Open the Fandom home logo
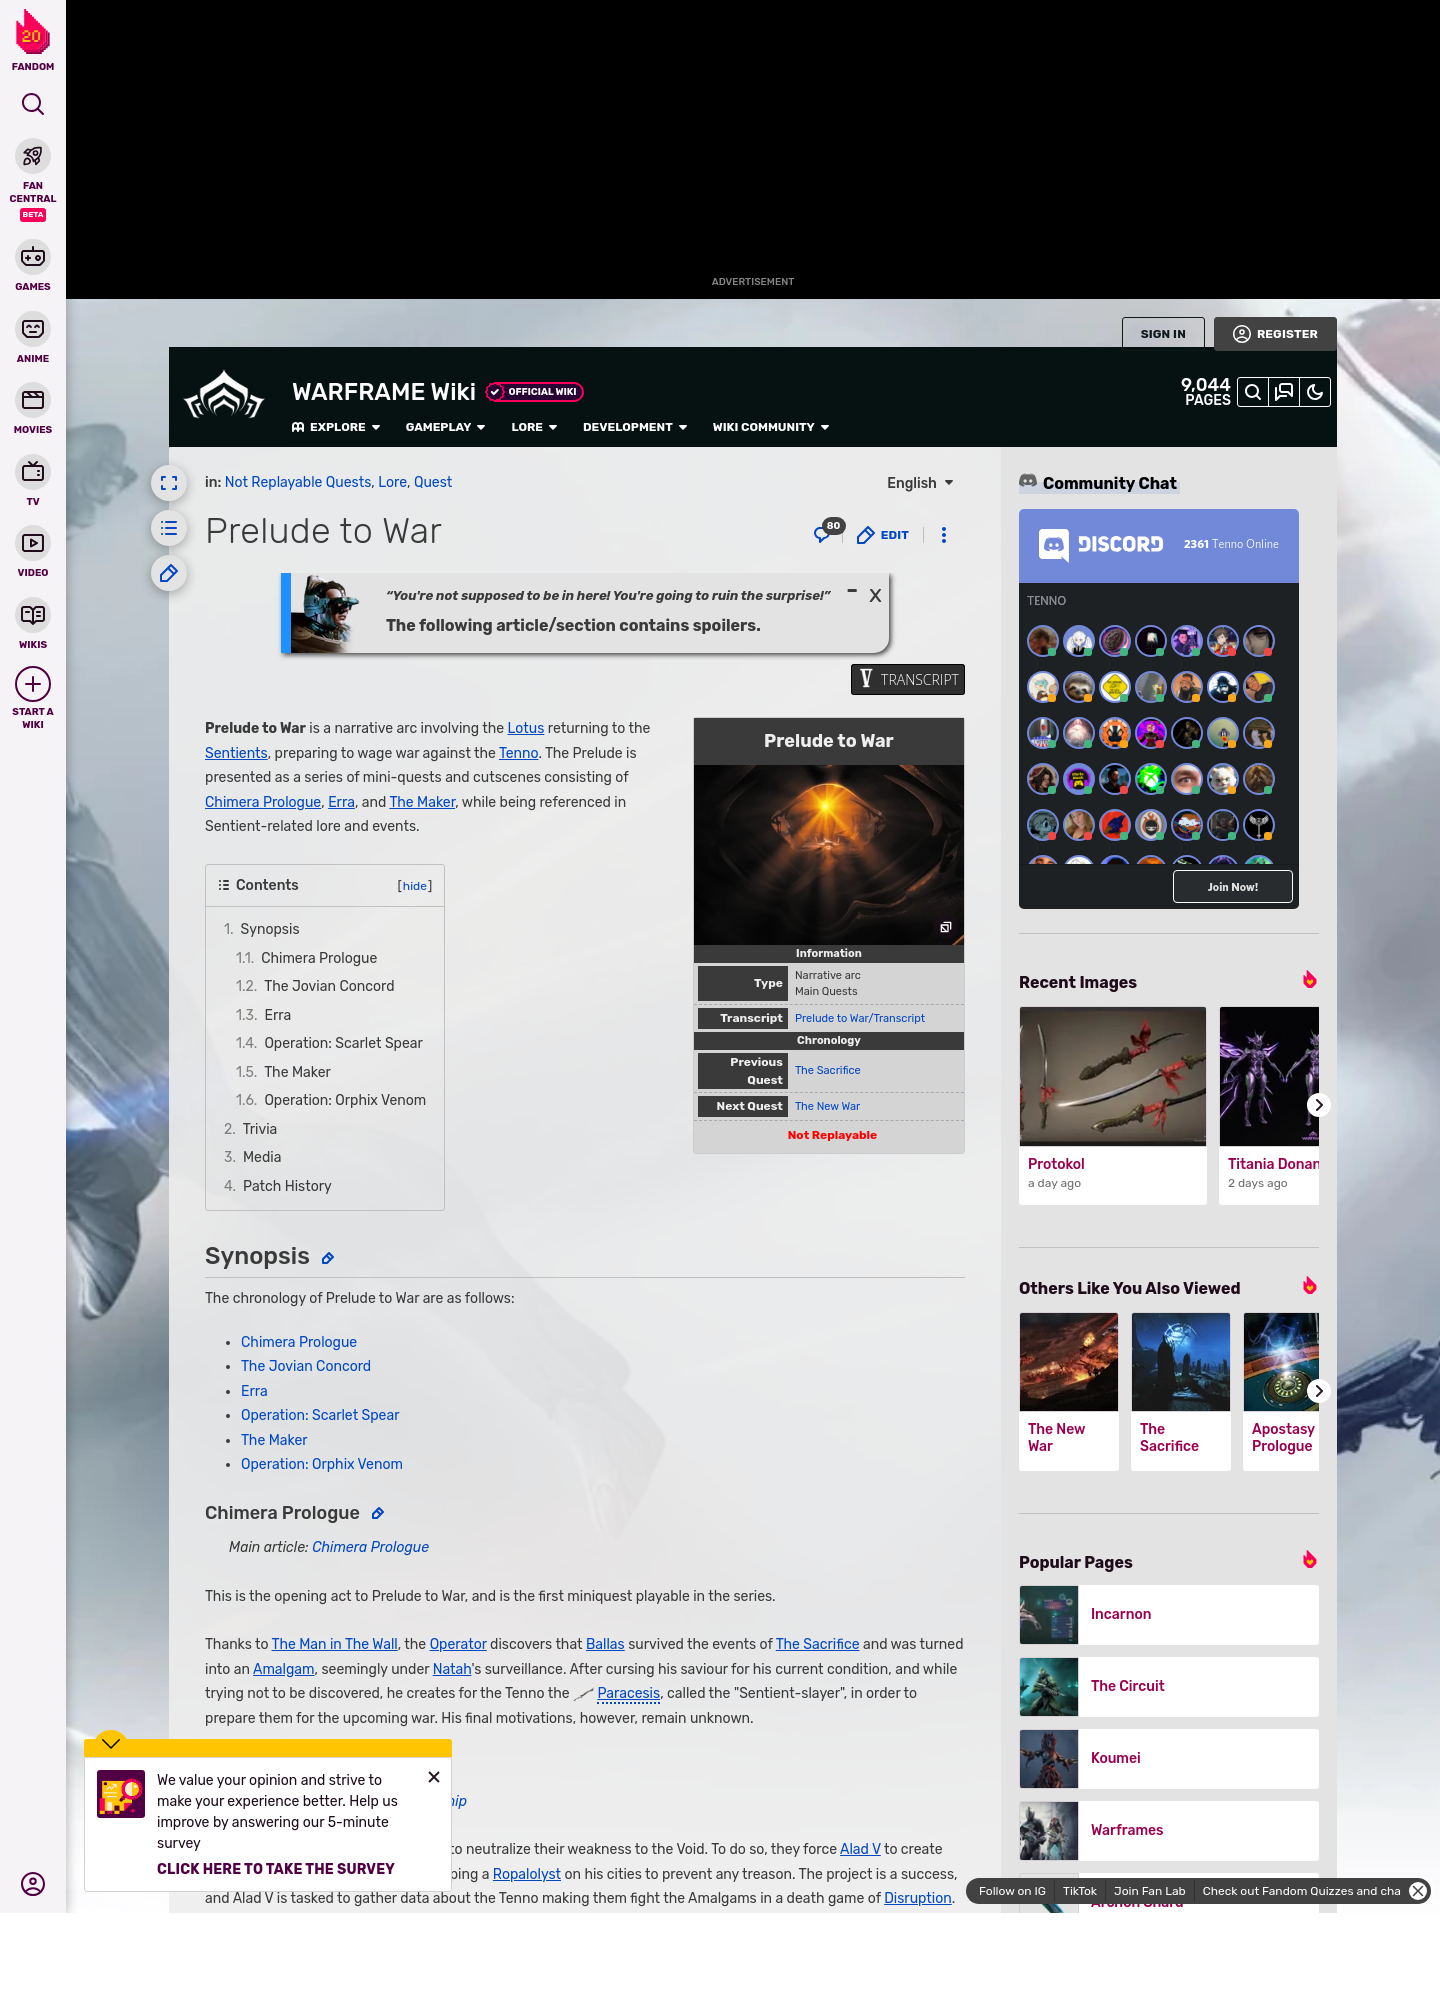This screenshot has height=2000, width=1440. 33,41
